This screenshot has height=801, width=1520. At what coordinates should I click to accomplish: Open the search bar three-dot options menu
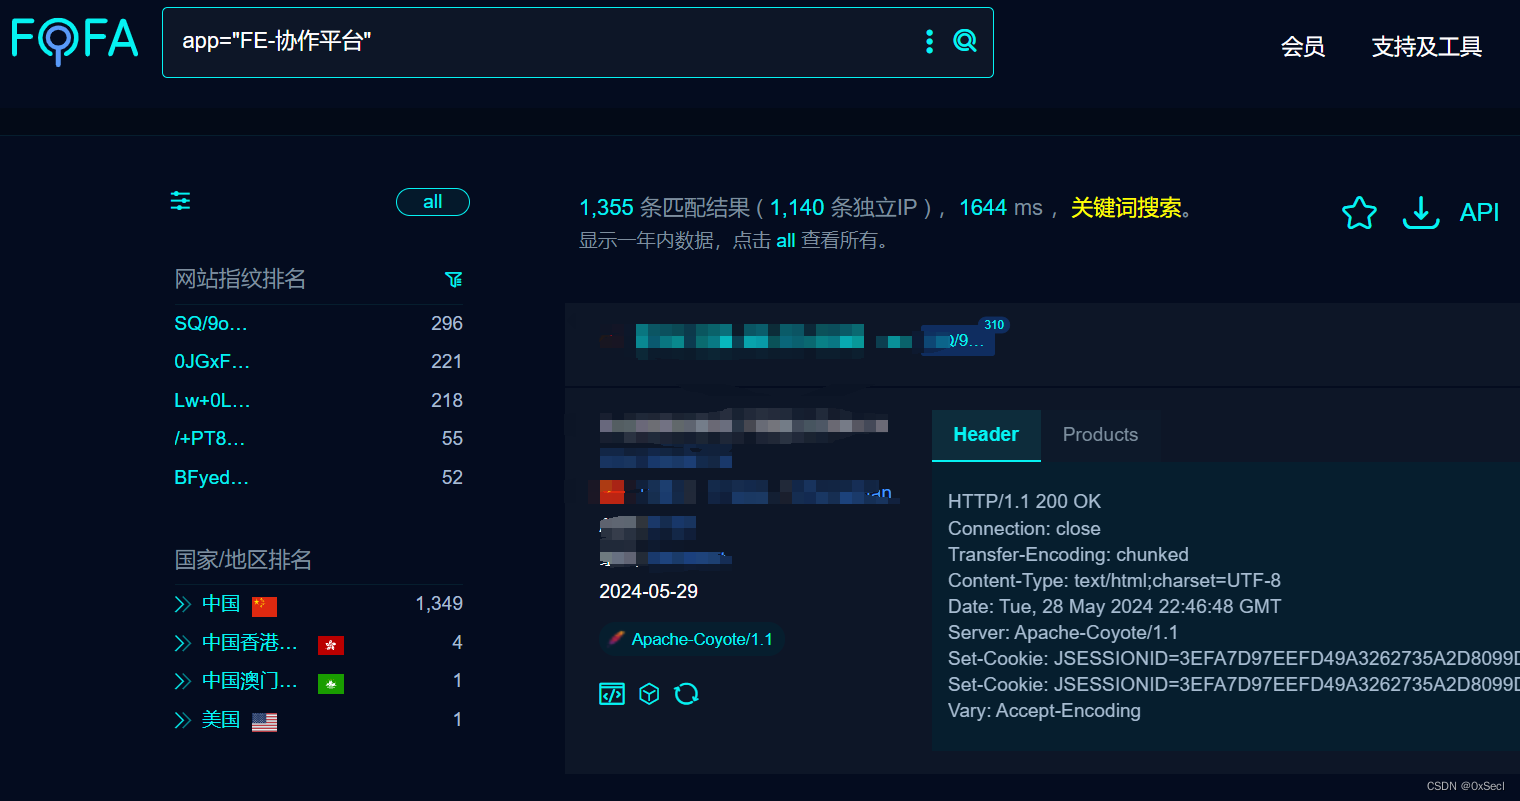click(x=928, y=41)
